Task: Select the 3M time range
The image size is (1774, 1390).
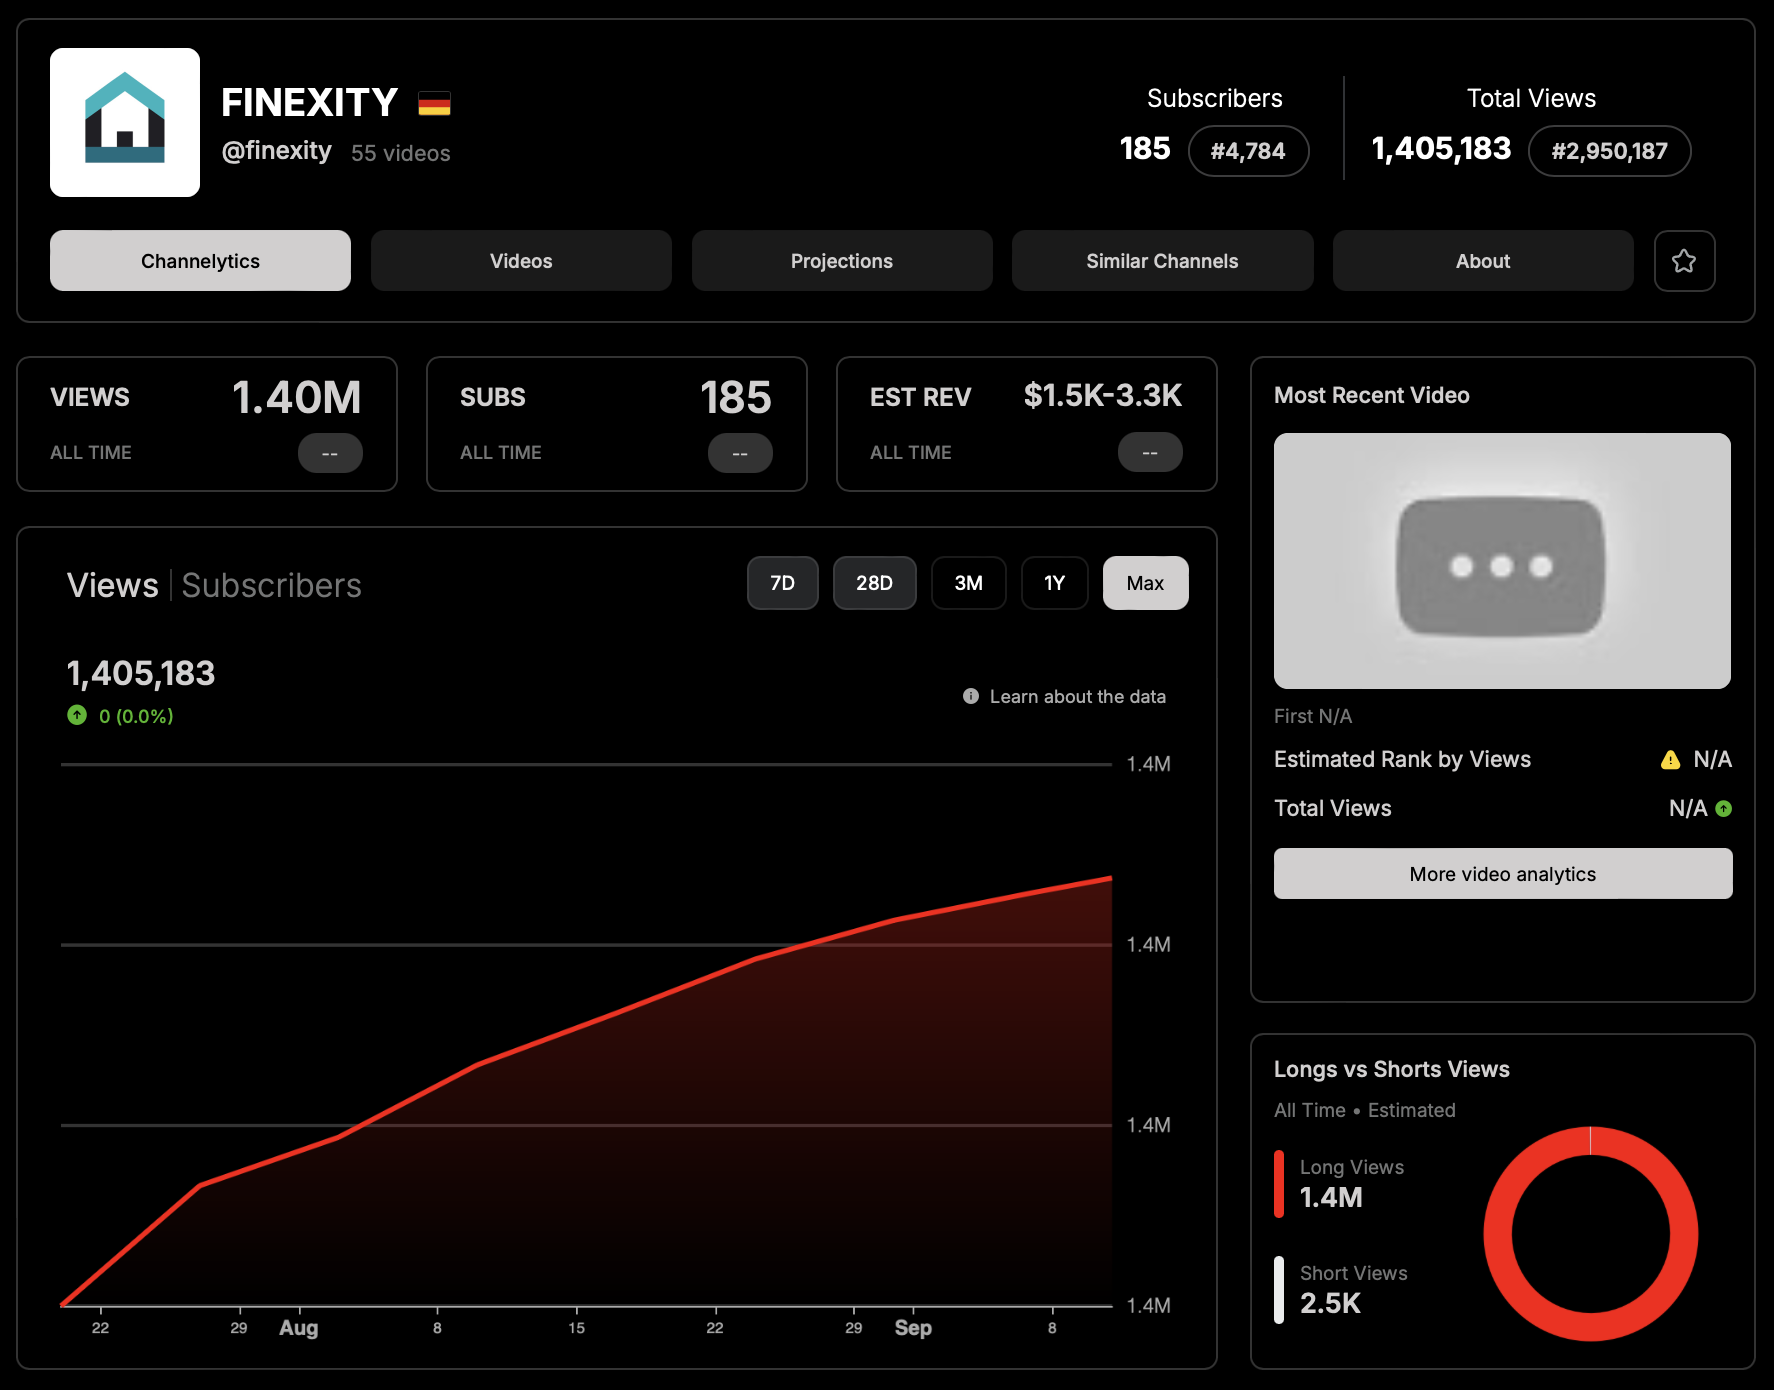Action: (x=968, y=583)
